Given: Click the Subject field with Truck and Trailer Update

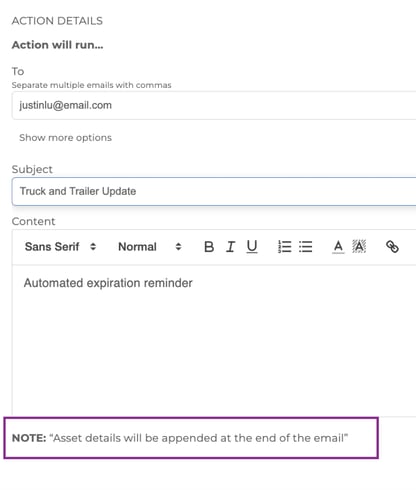Looking at the screenshot, I should click(214, 191).
